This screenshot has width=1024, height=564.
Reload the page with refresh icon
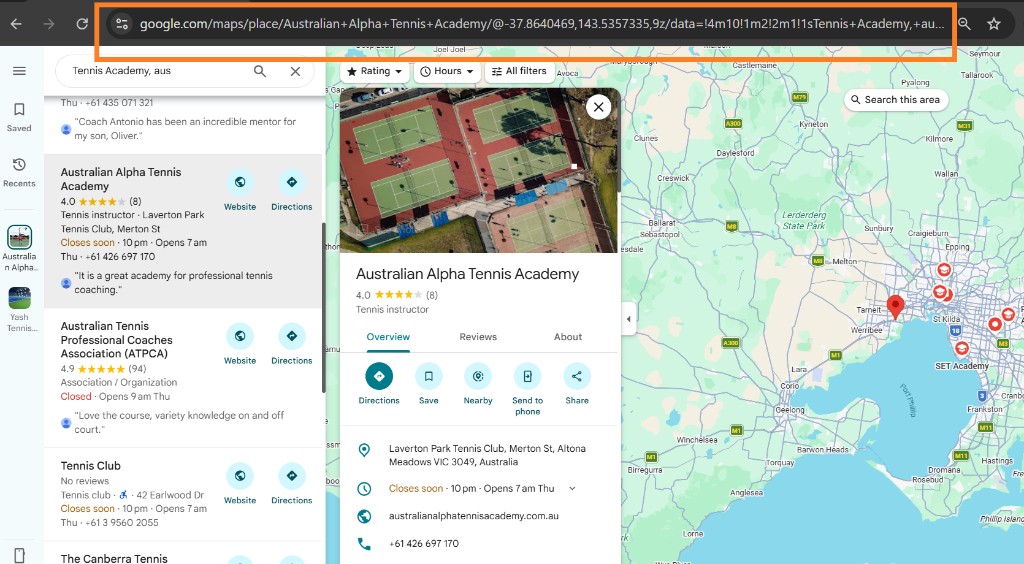pos(82,24)
